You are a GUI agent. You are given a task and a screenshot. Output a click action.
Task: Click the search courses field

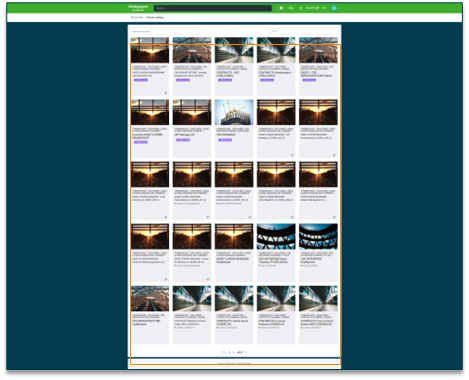coord(165,31)
